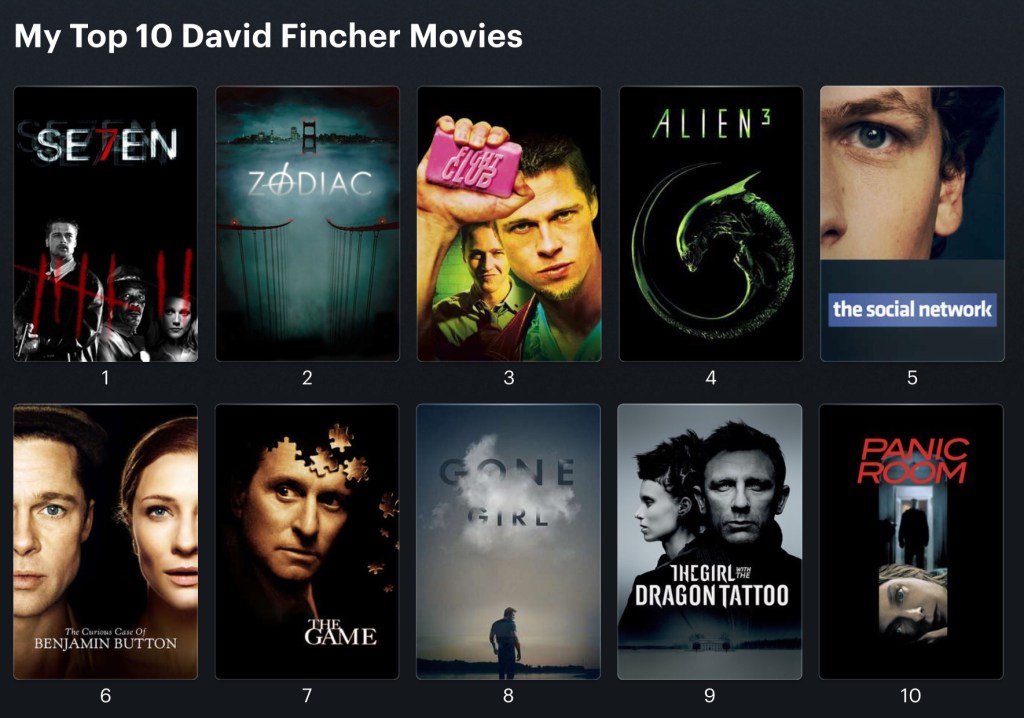Open the Fight Club poster
Screen dimensions: 1024x718
tap(509, 224)
